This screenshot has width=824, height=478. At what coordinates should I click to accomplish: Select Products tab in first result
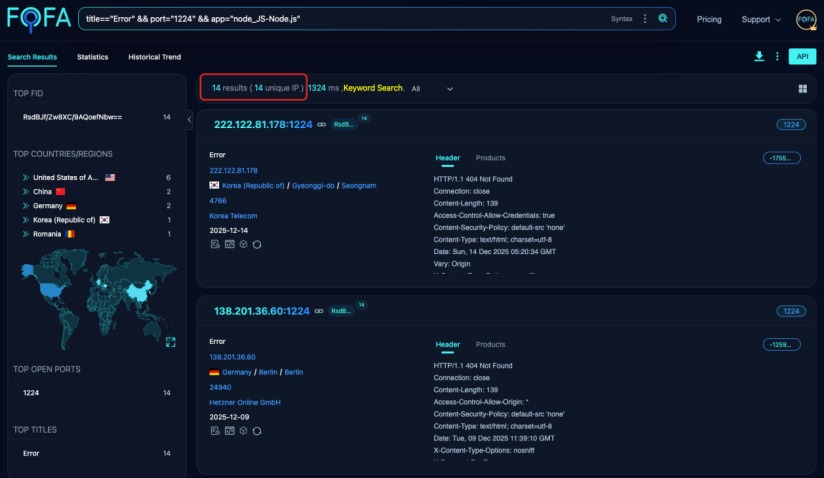490,158
